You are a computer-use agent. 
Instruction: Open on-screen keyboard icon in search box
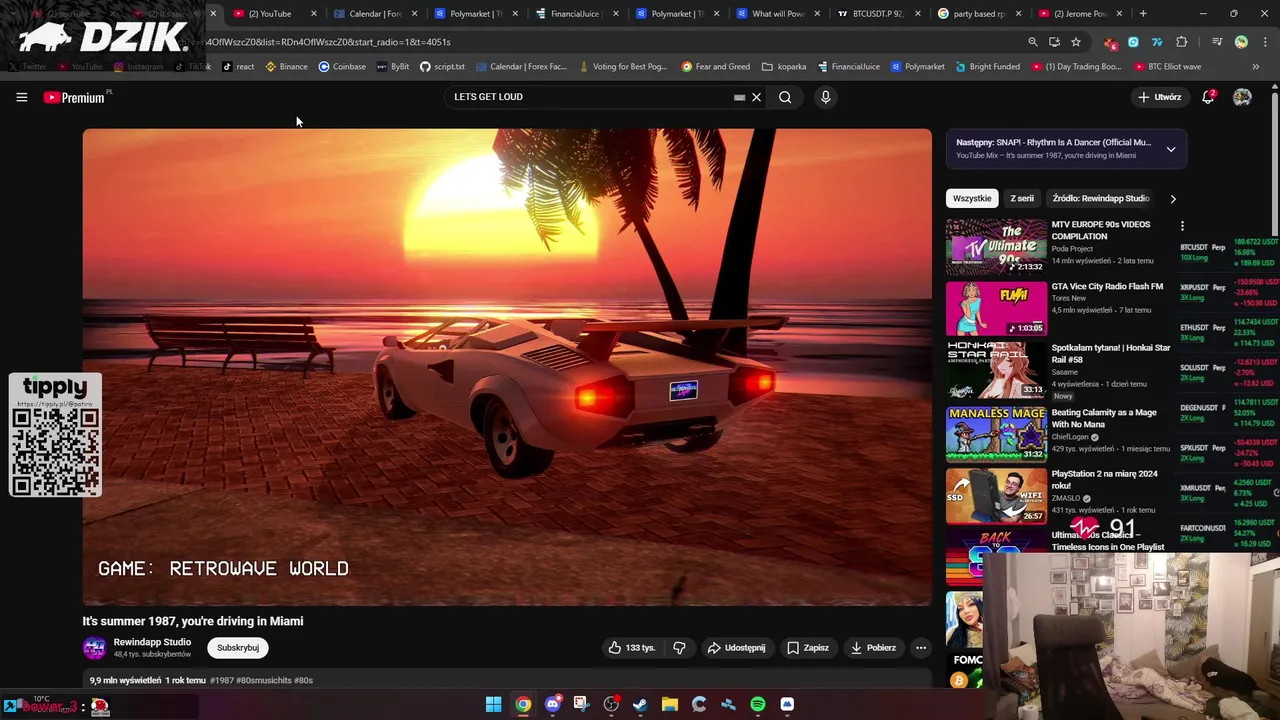[x=740, y=97]
